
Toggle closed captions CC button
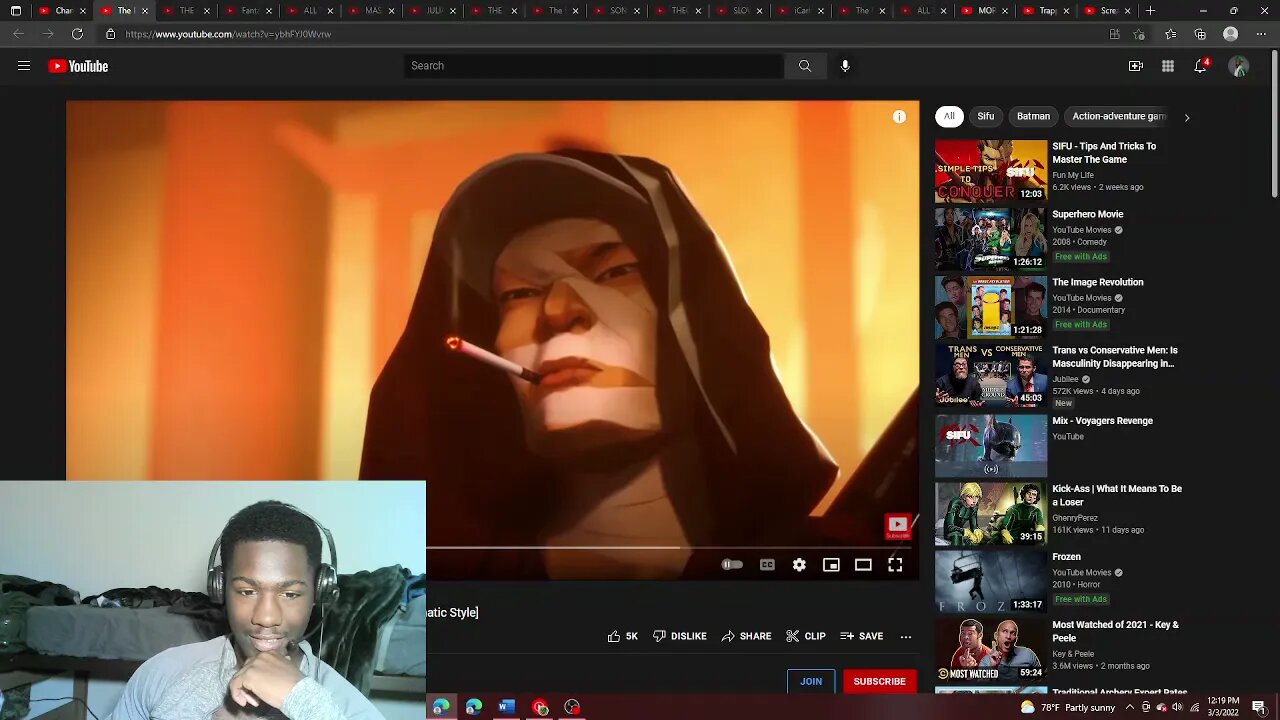coord(767,565)
